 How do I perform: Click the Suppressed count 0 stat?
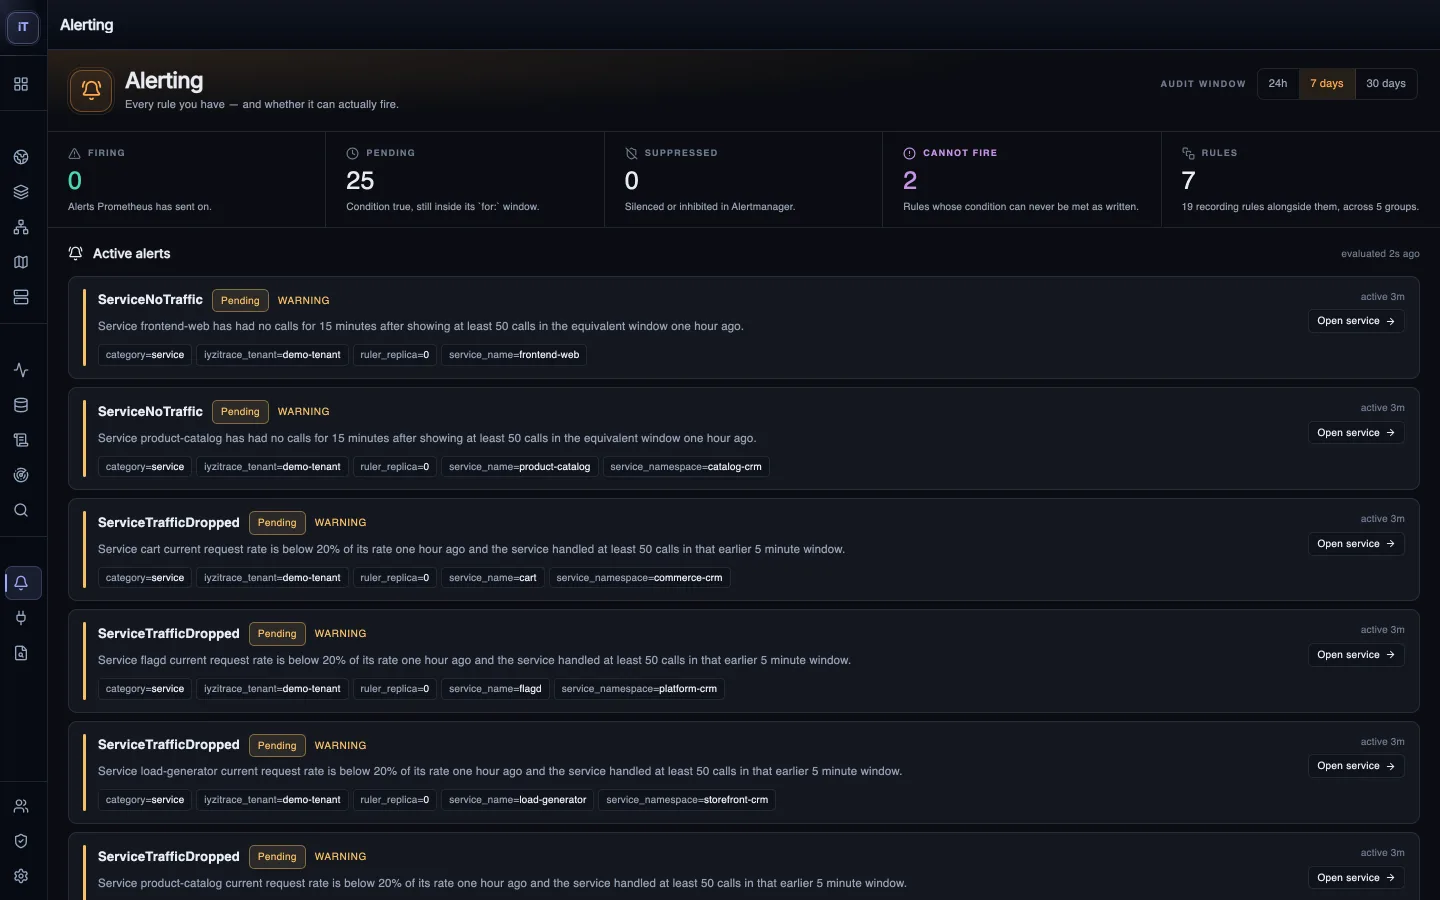coord(632,181)
